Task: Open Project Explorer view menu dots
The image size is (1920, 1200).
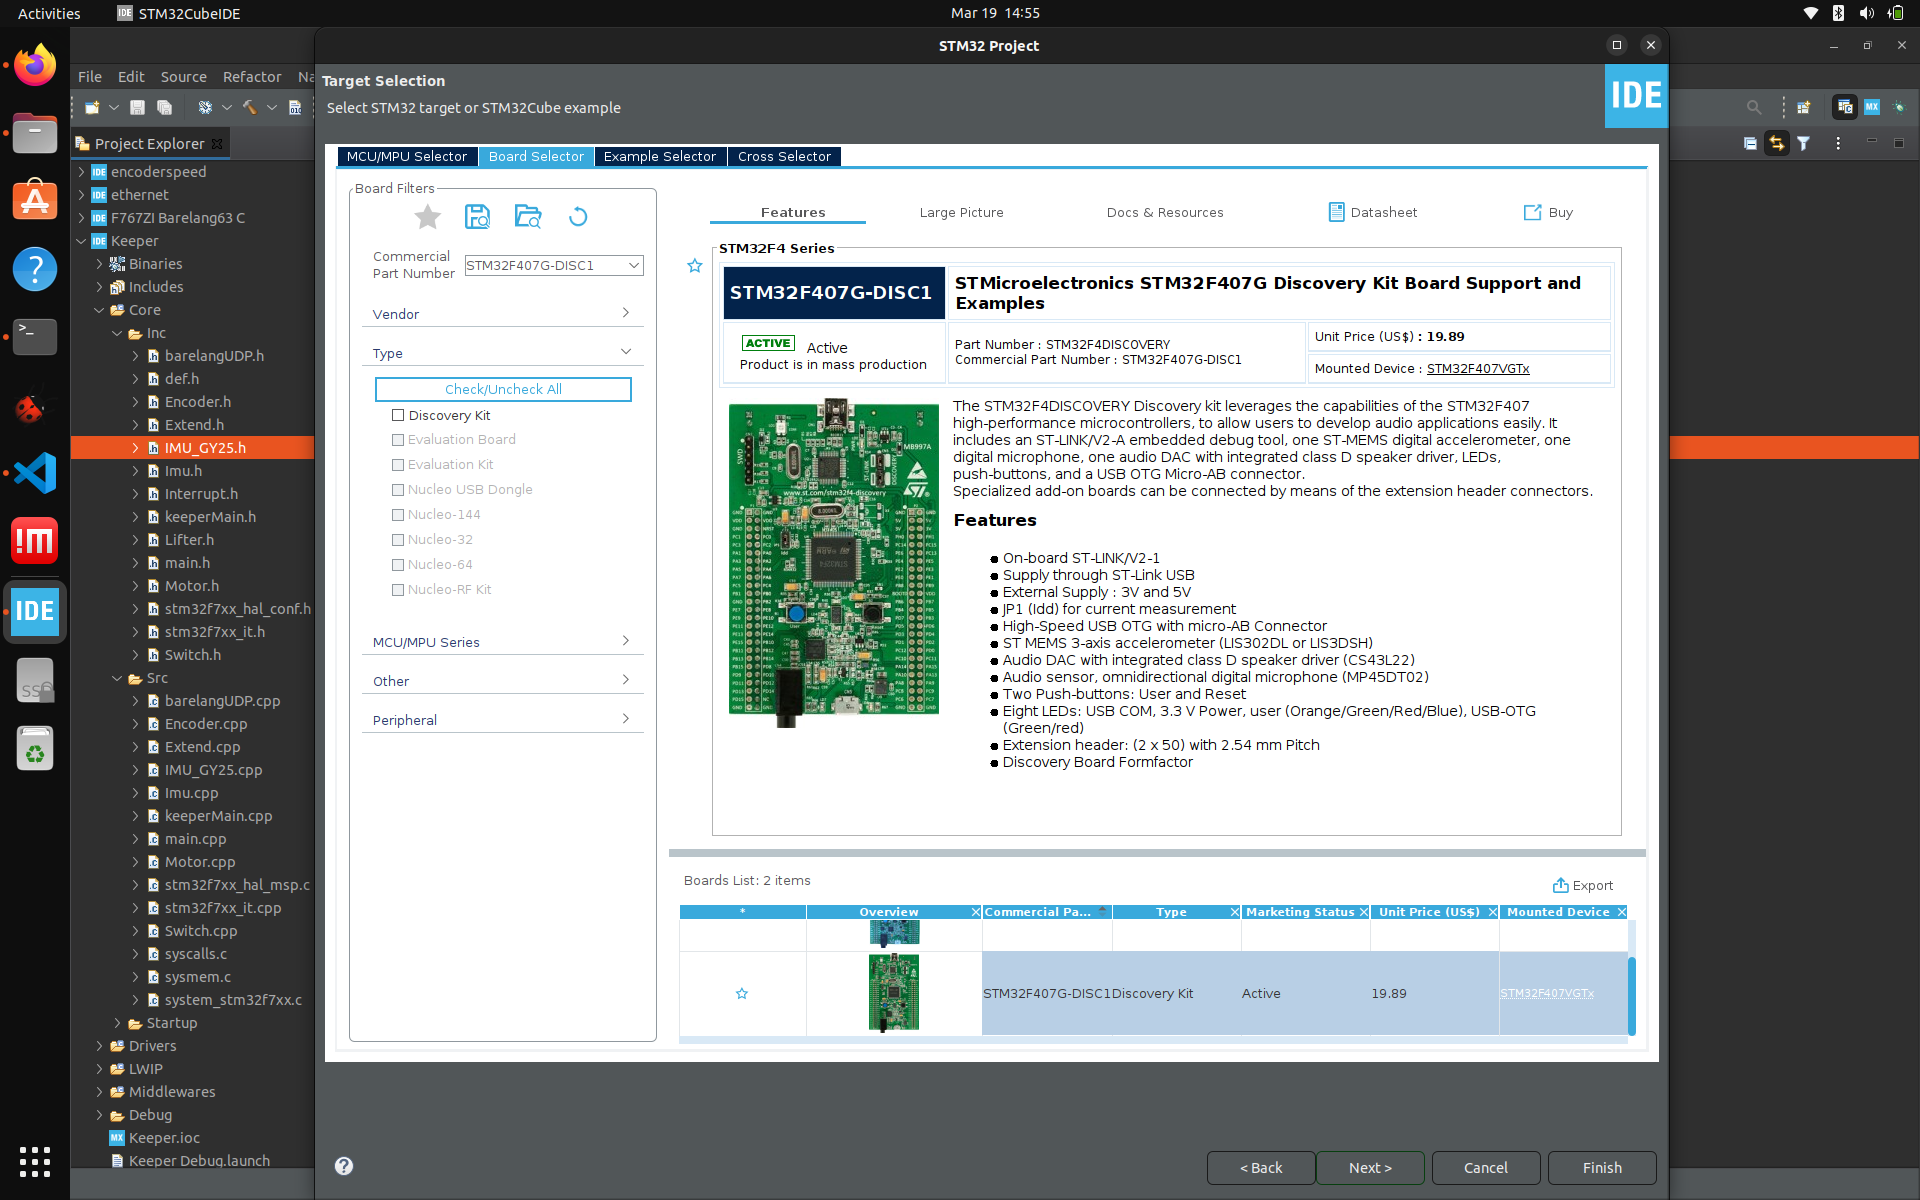Action: coord(1838,143)
